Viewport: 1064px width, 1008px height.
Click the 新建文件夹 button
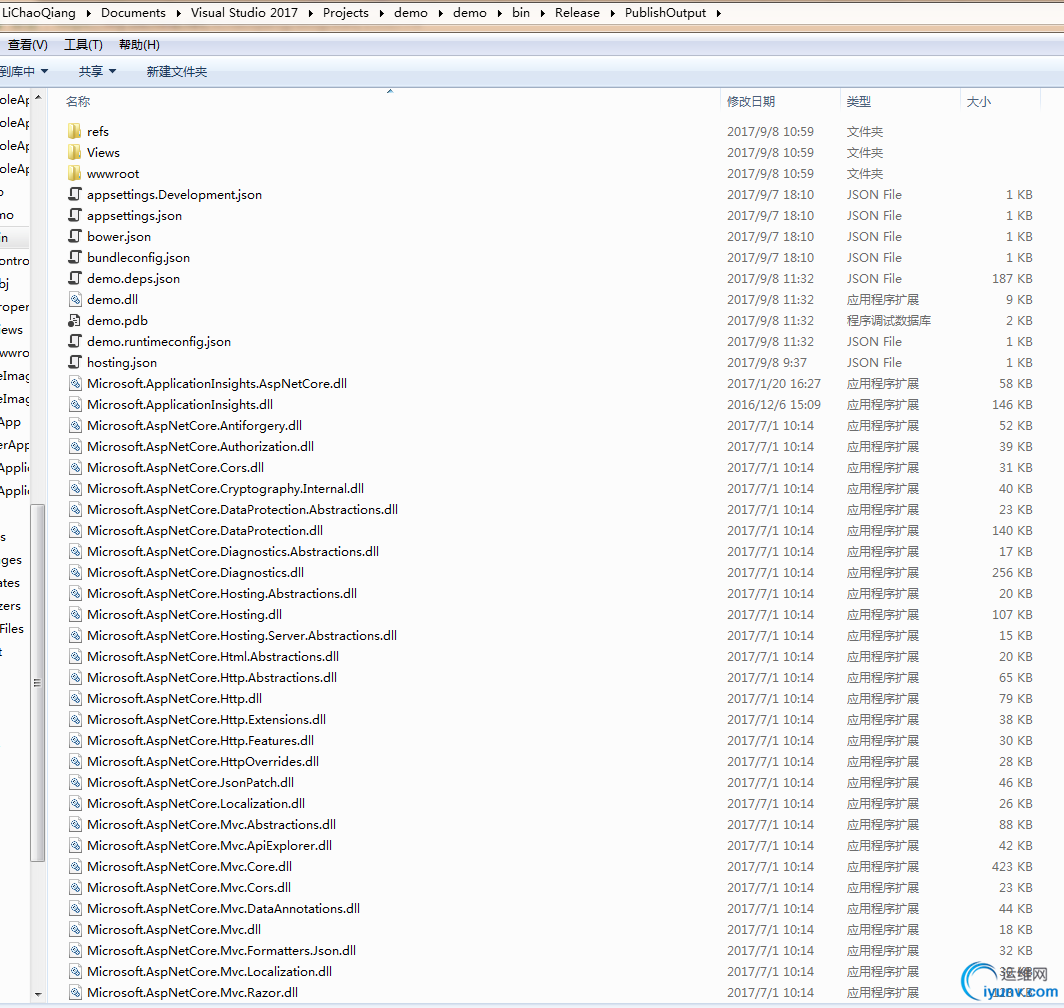click(x=176, y=71)
